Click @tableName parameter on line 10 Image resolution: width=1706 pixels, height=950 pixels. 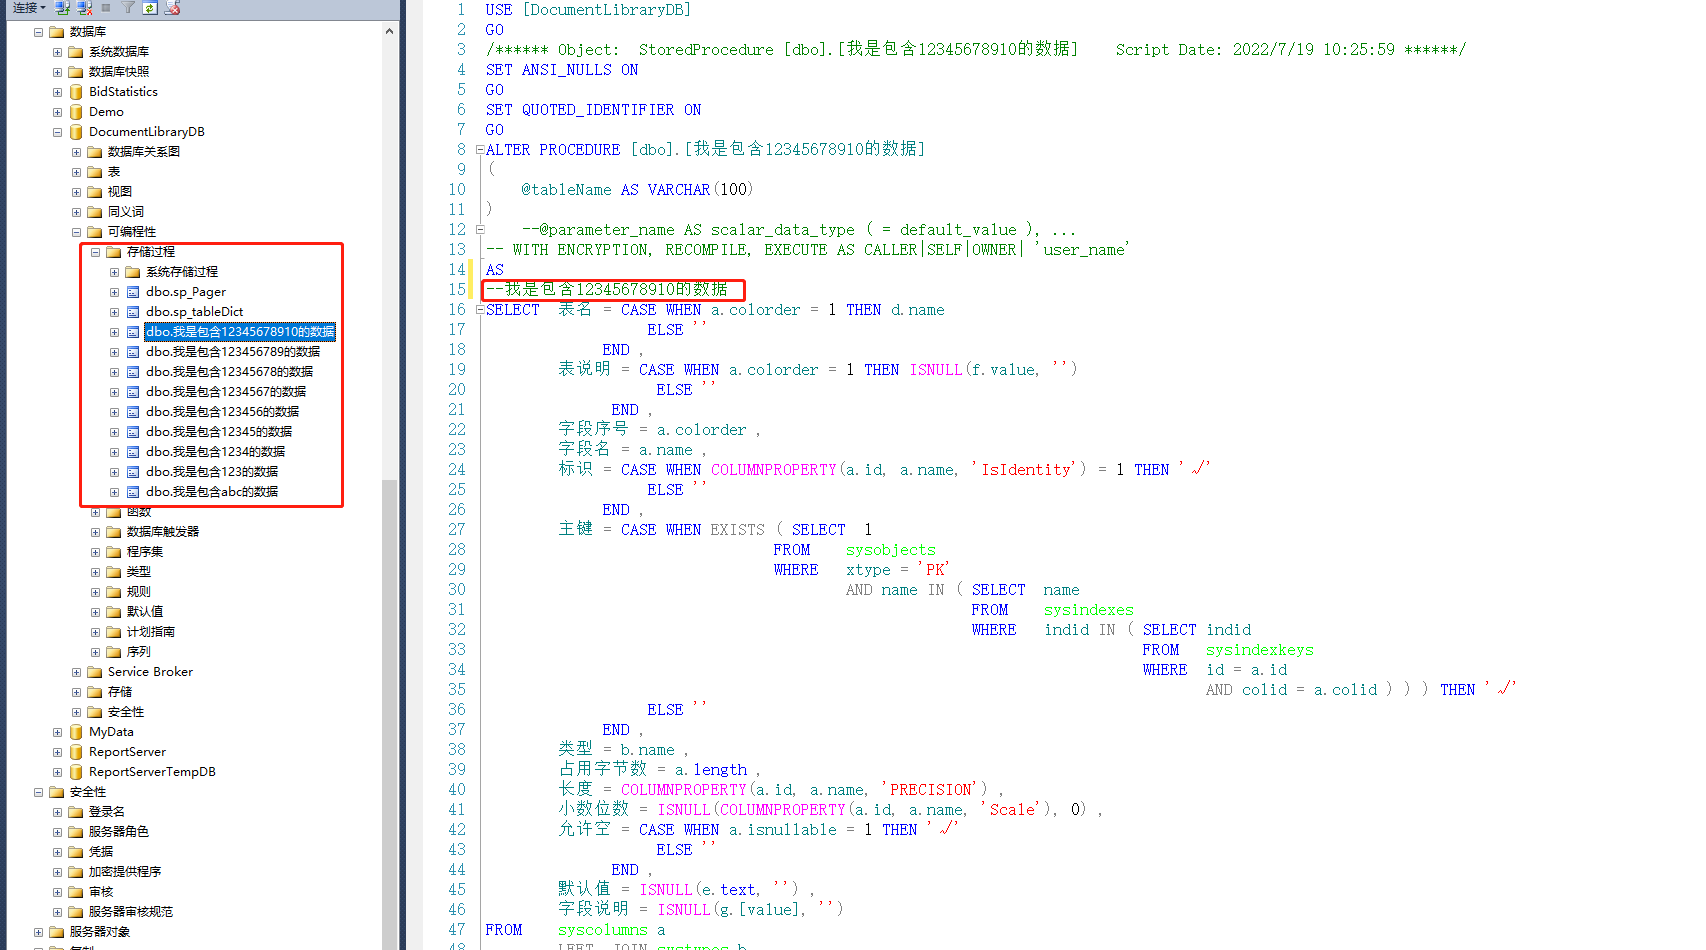point(566,190)
